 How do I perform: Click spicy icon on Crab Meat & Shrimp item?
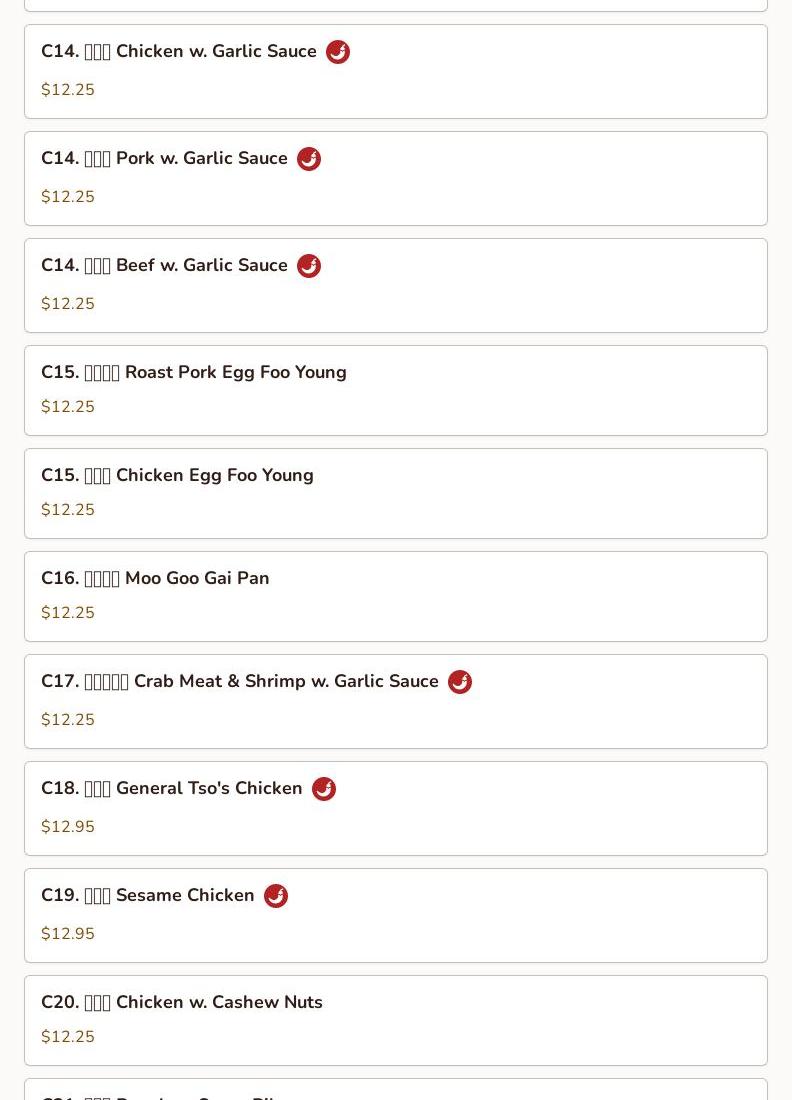[459, 682]
